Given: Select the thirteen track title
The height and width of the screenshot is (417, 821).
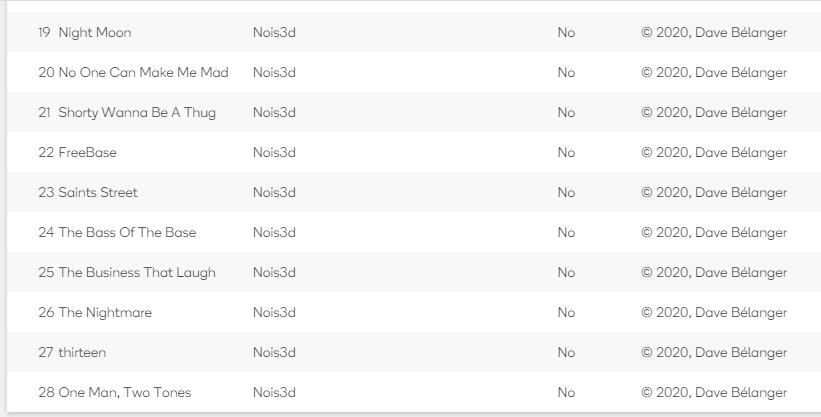Looking at the screenshot, I should [x=82, y=353].
